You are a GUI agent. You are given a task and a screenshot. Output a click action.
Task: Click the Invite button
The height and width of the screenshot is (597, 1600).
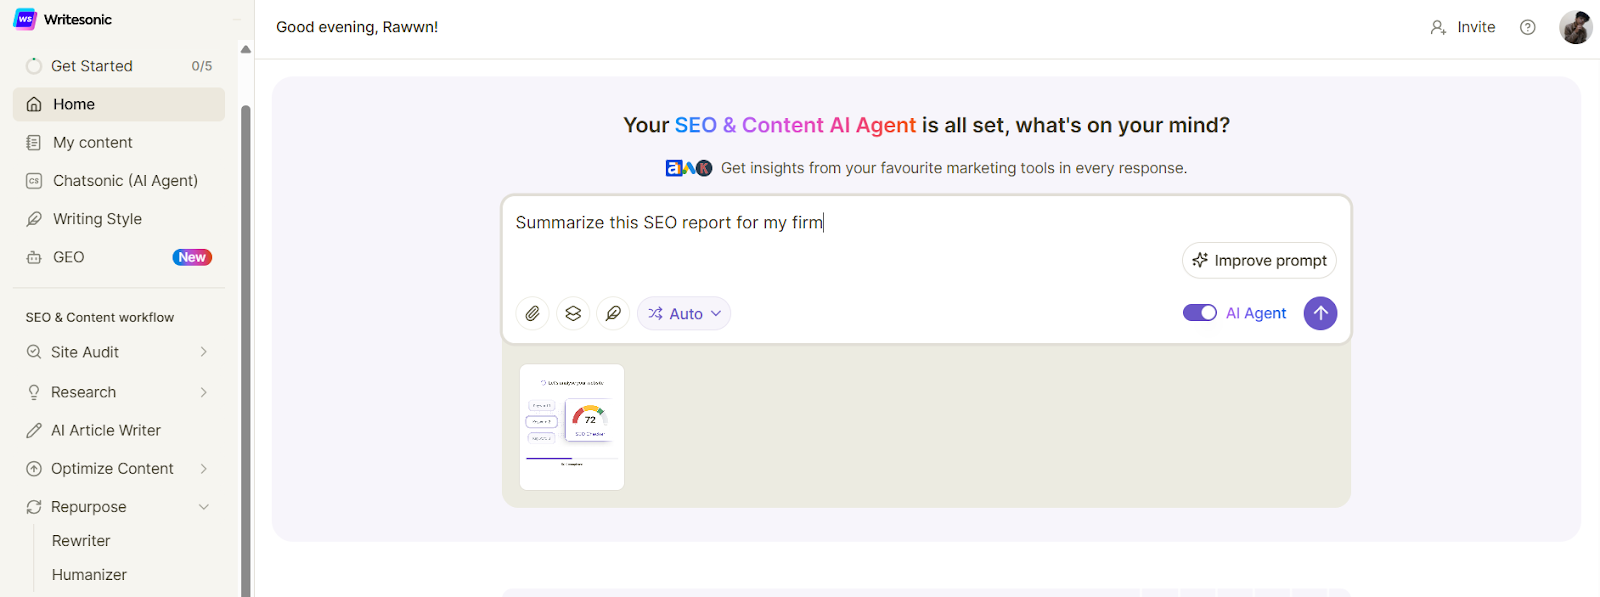1463,27
